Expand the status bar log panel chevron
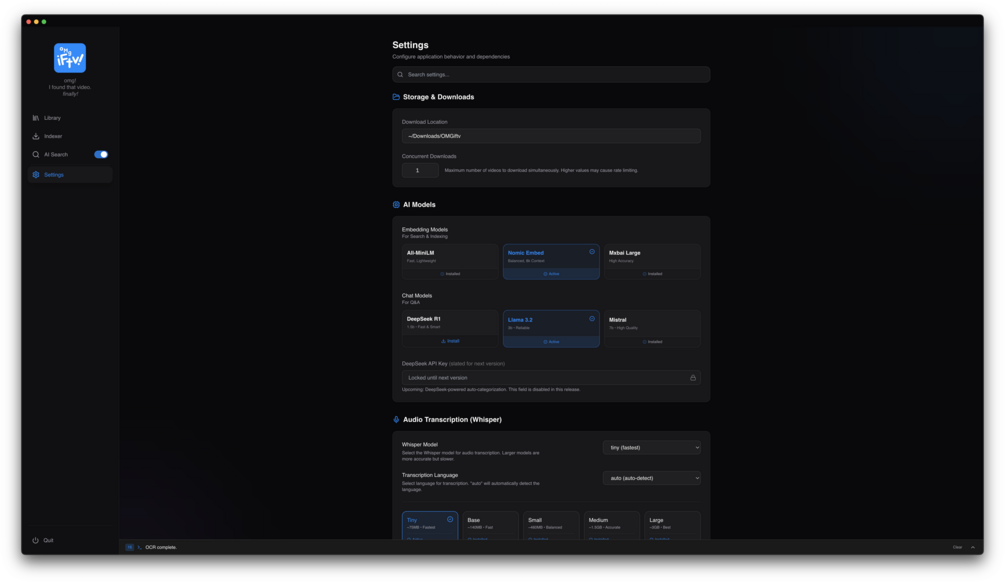This screenshot has width=1005, height=583. [973, 548]
